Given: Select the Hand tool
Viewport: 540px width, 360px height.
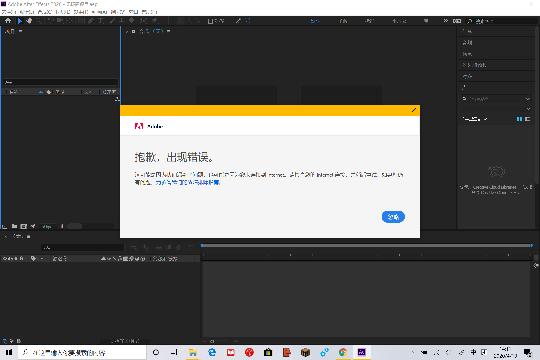Looking at the screenshot, I should point(29,21).
